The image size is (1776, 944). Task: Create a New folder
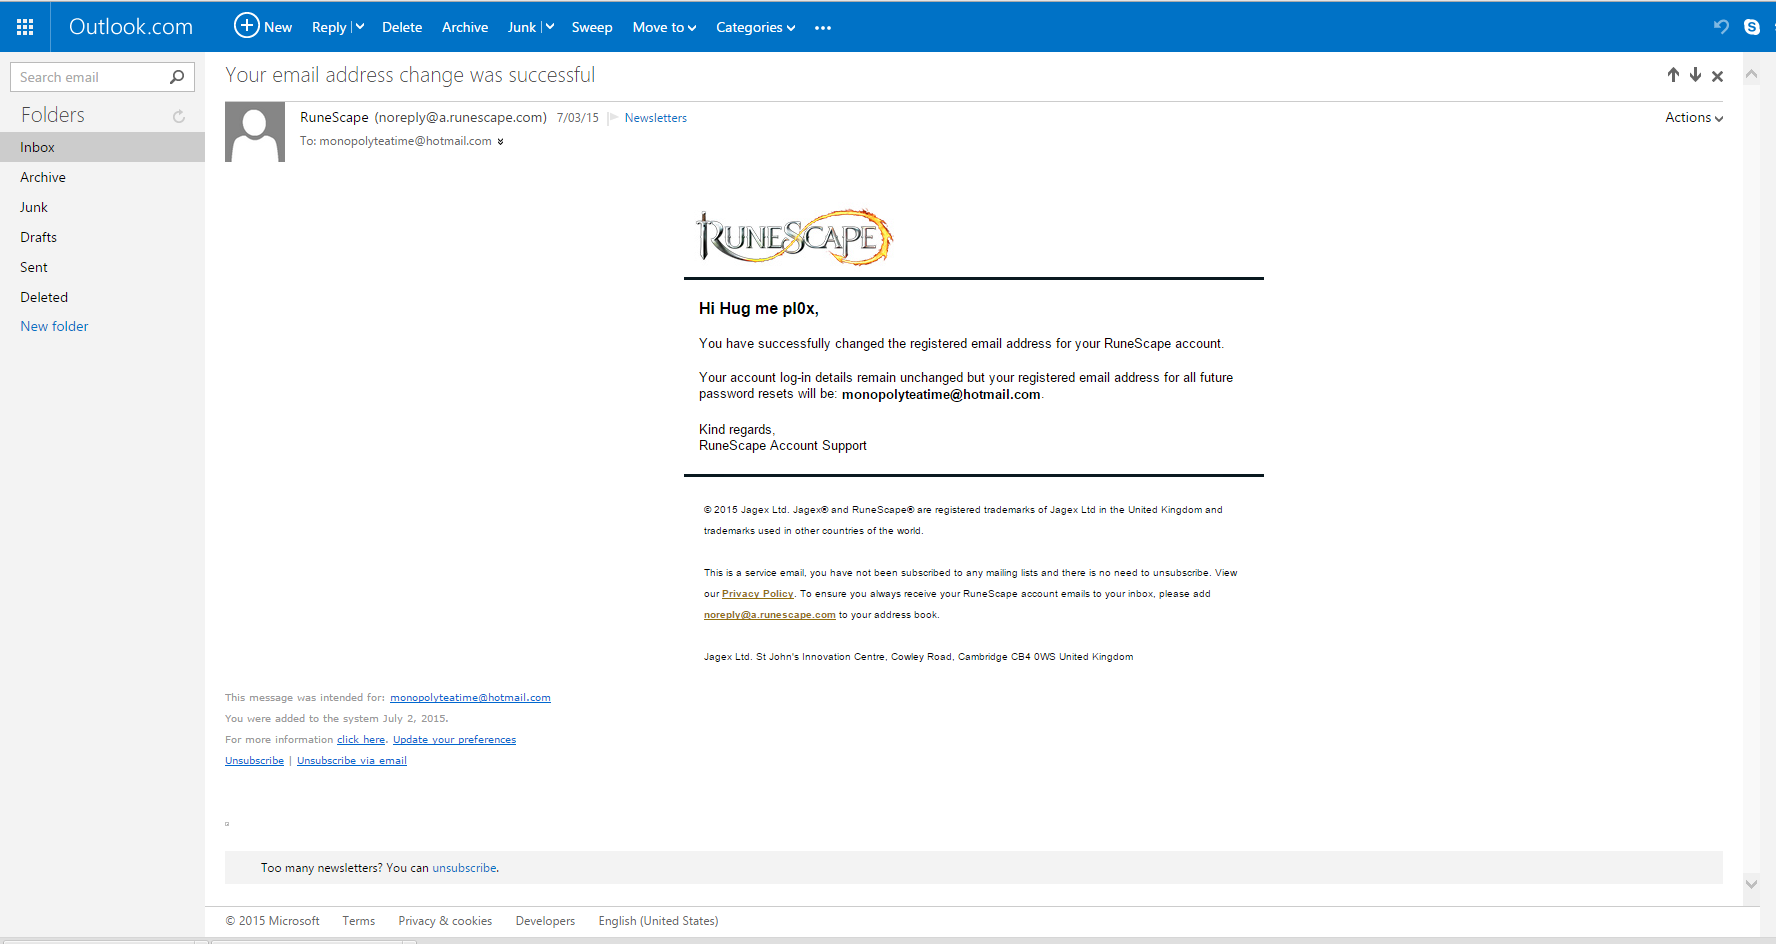(54, 326)
